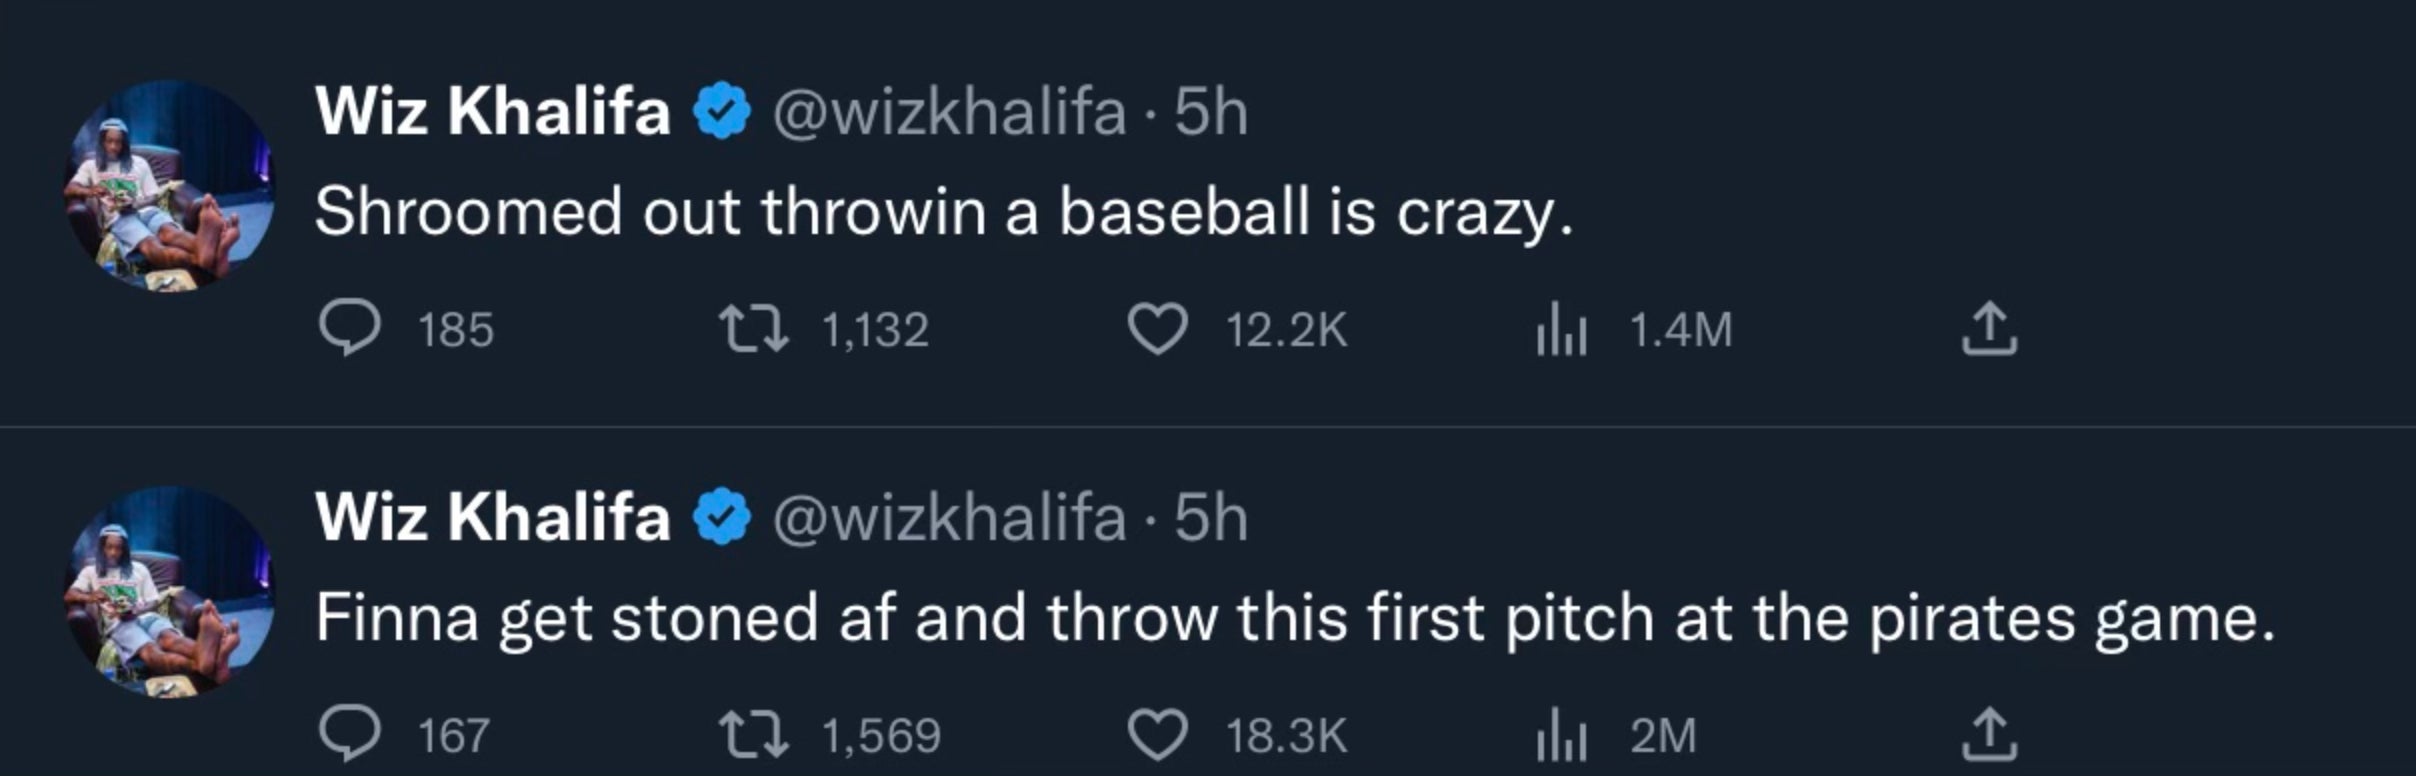Like the "Shroomed out throwin" tweet
Image resolution: width=2416 pixels, height=776 pixels.
coord(1157,330)
